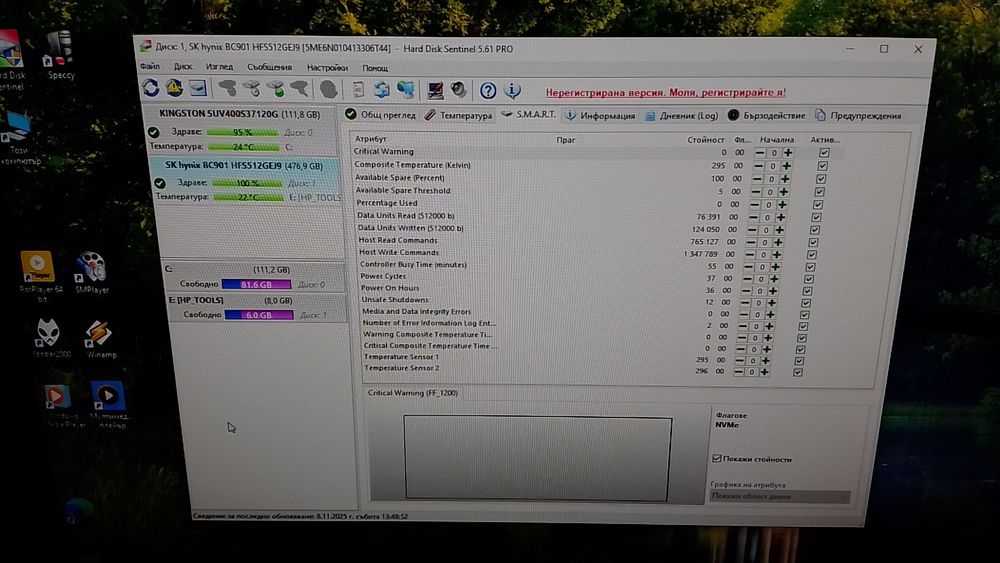Click the first grayed disk test icon

coord(227,89)
